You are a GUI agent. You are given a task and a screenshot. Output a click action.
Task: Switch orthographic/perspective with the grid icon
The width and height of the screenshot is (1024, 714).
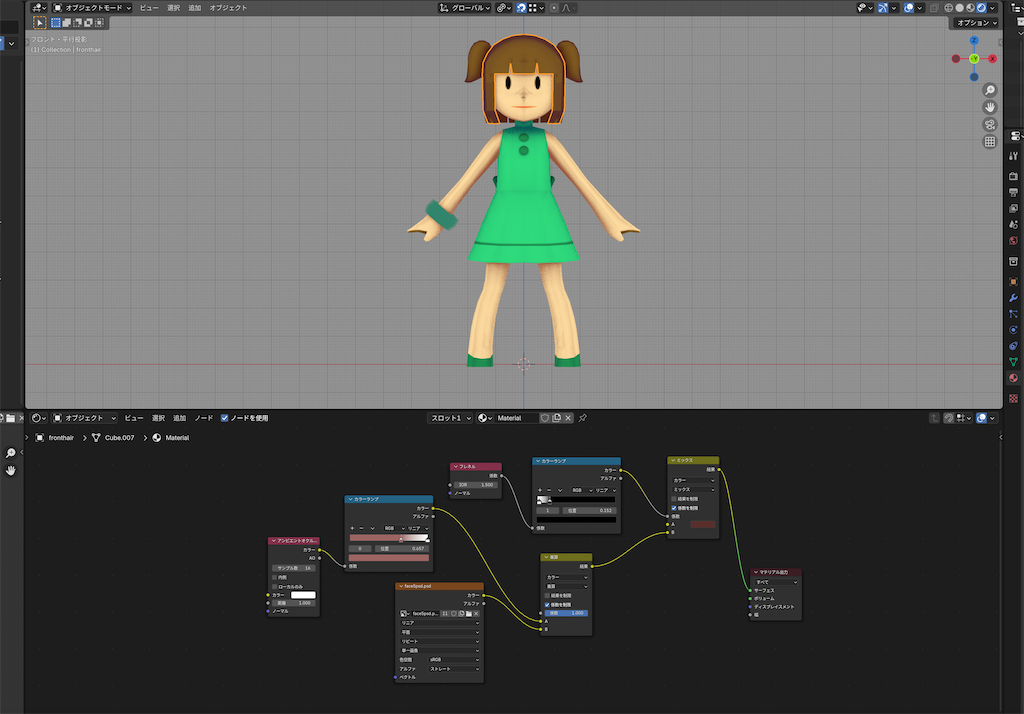point(990,141)
